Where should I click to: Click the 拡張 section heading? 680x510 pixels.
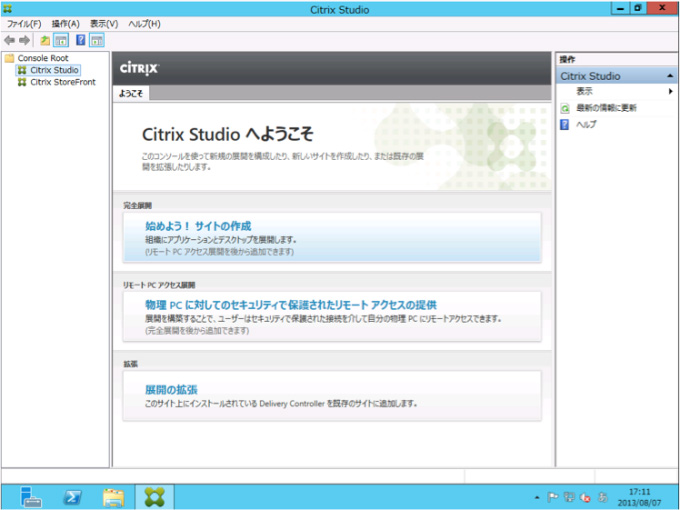point(131,364)
